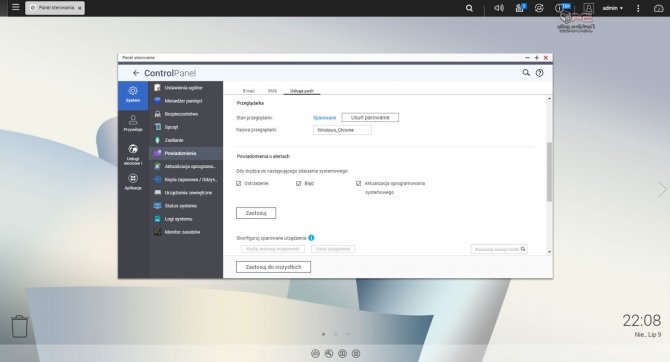Click the content area vertical scrollbar thumb

(549, 172)
